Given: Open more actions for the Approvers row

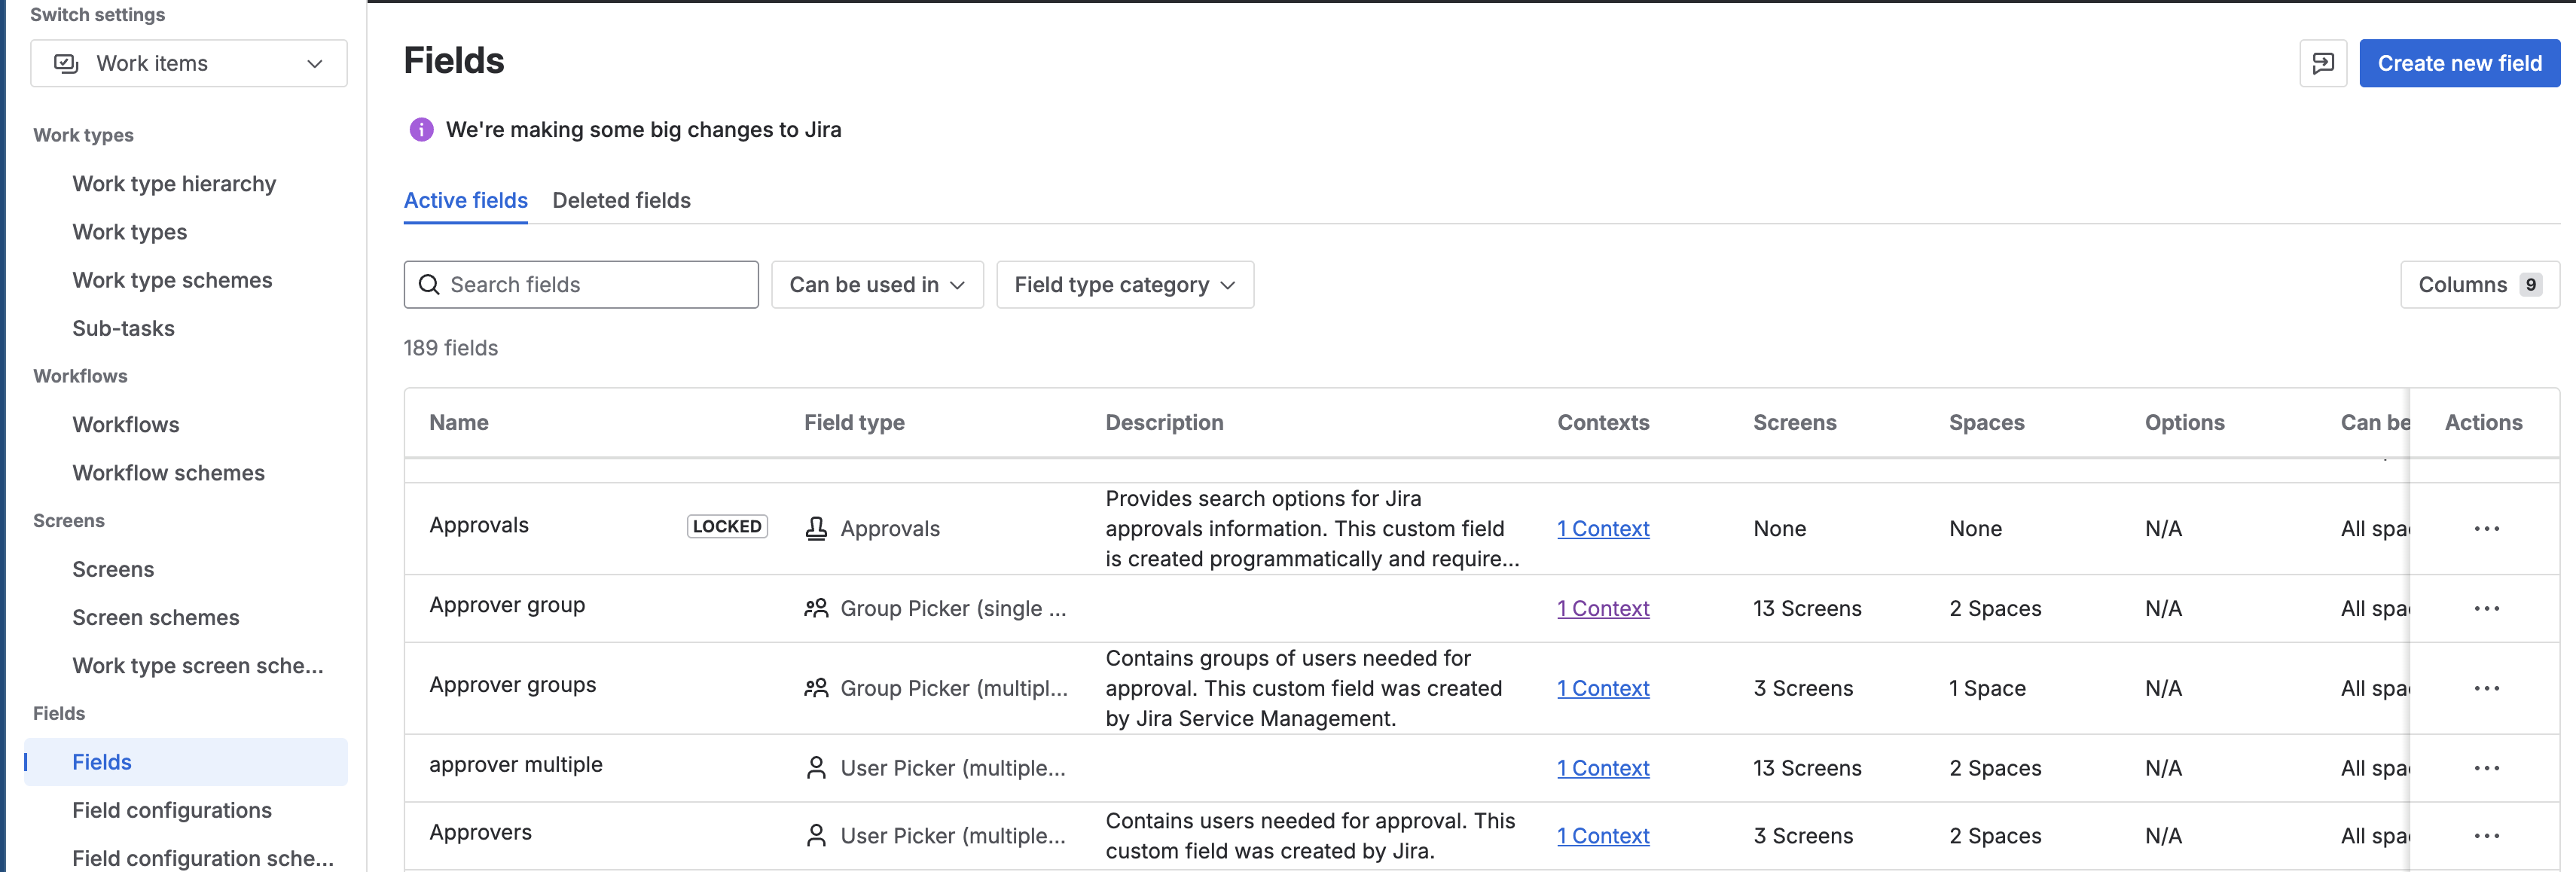Looking at the screenshot, I should pyautogui.click(x=2486, y=836).
